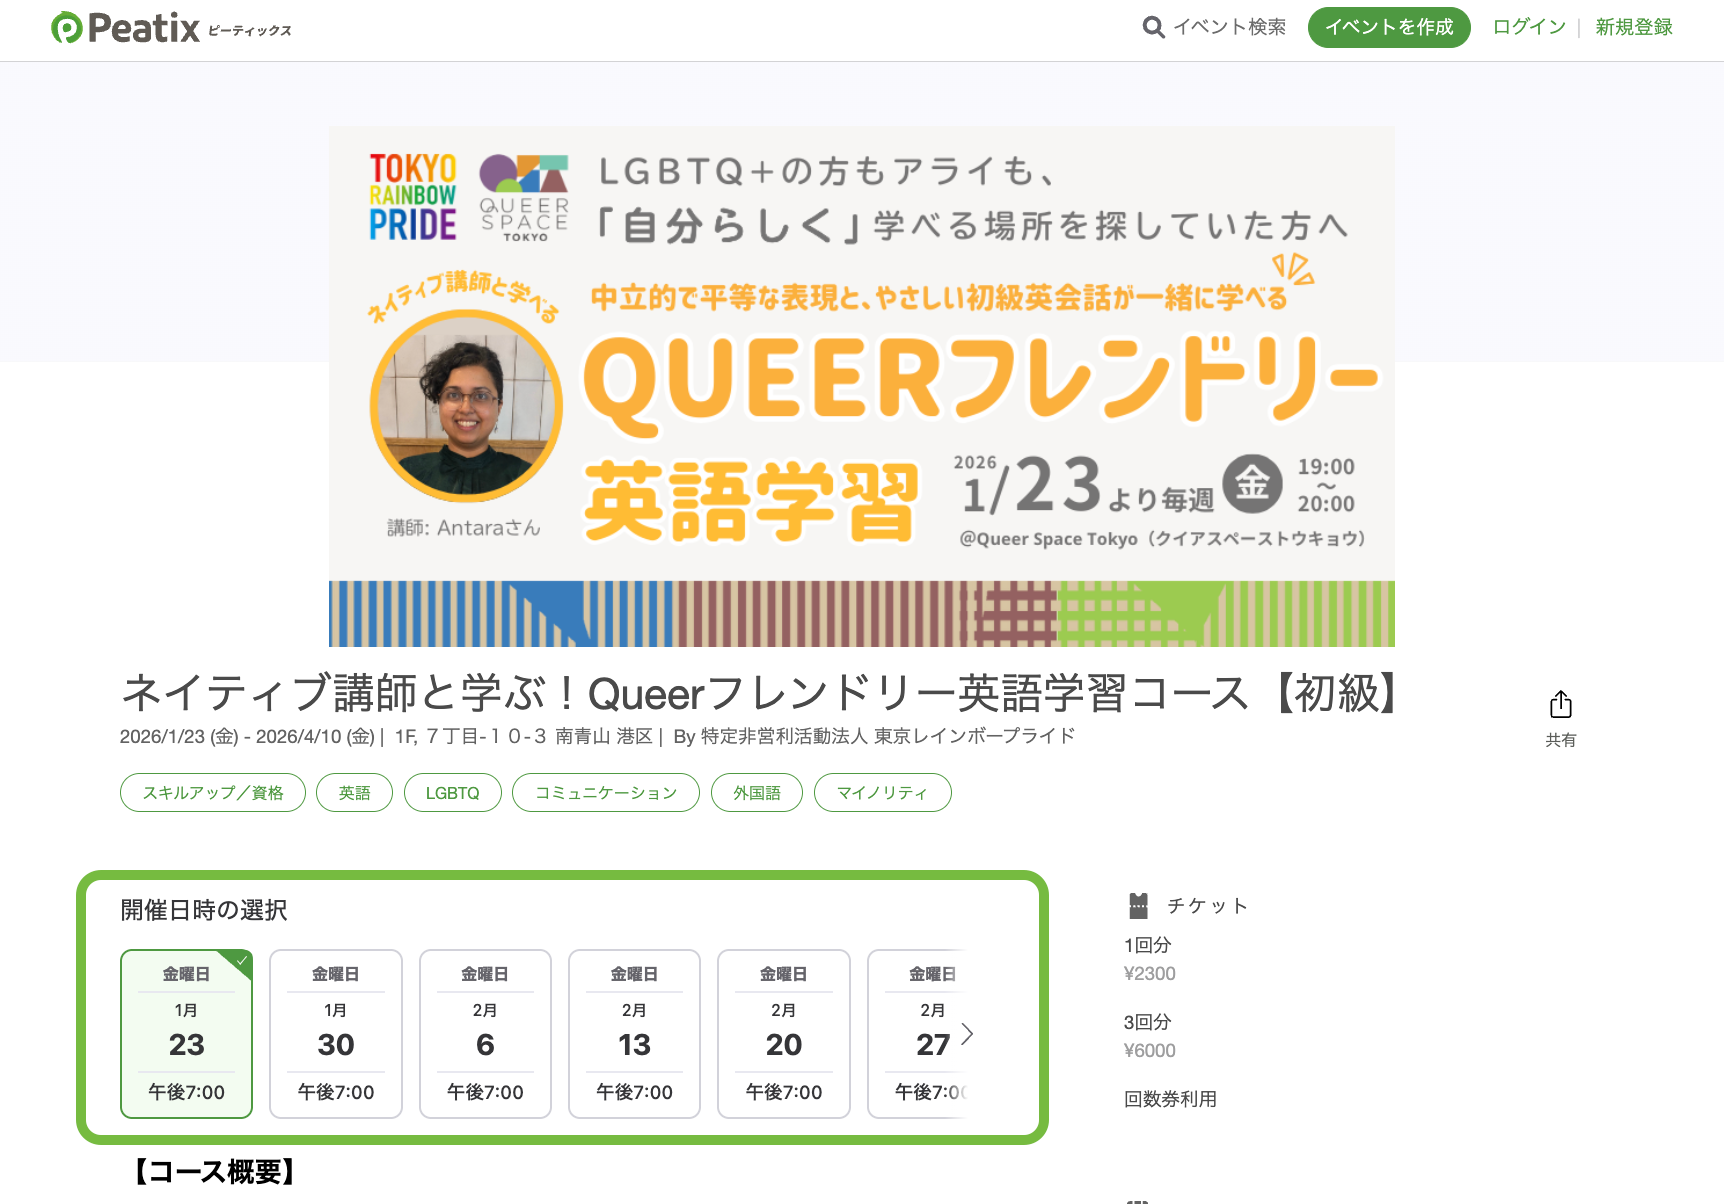
Task: Open the event banner image
Action: 862,386
